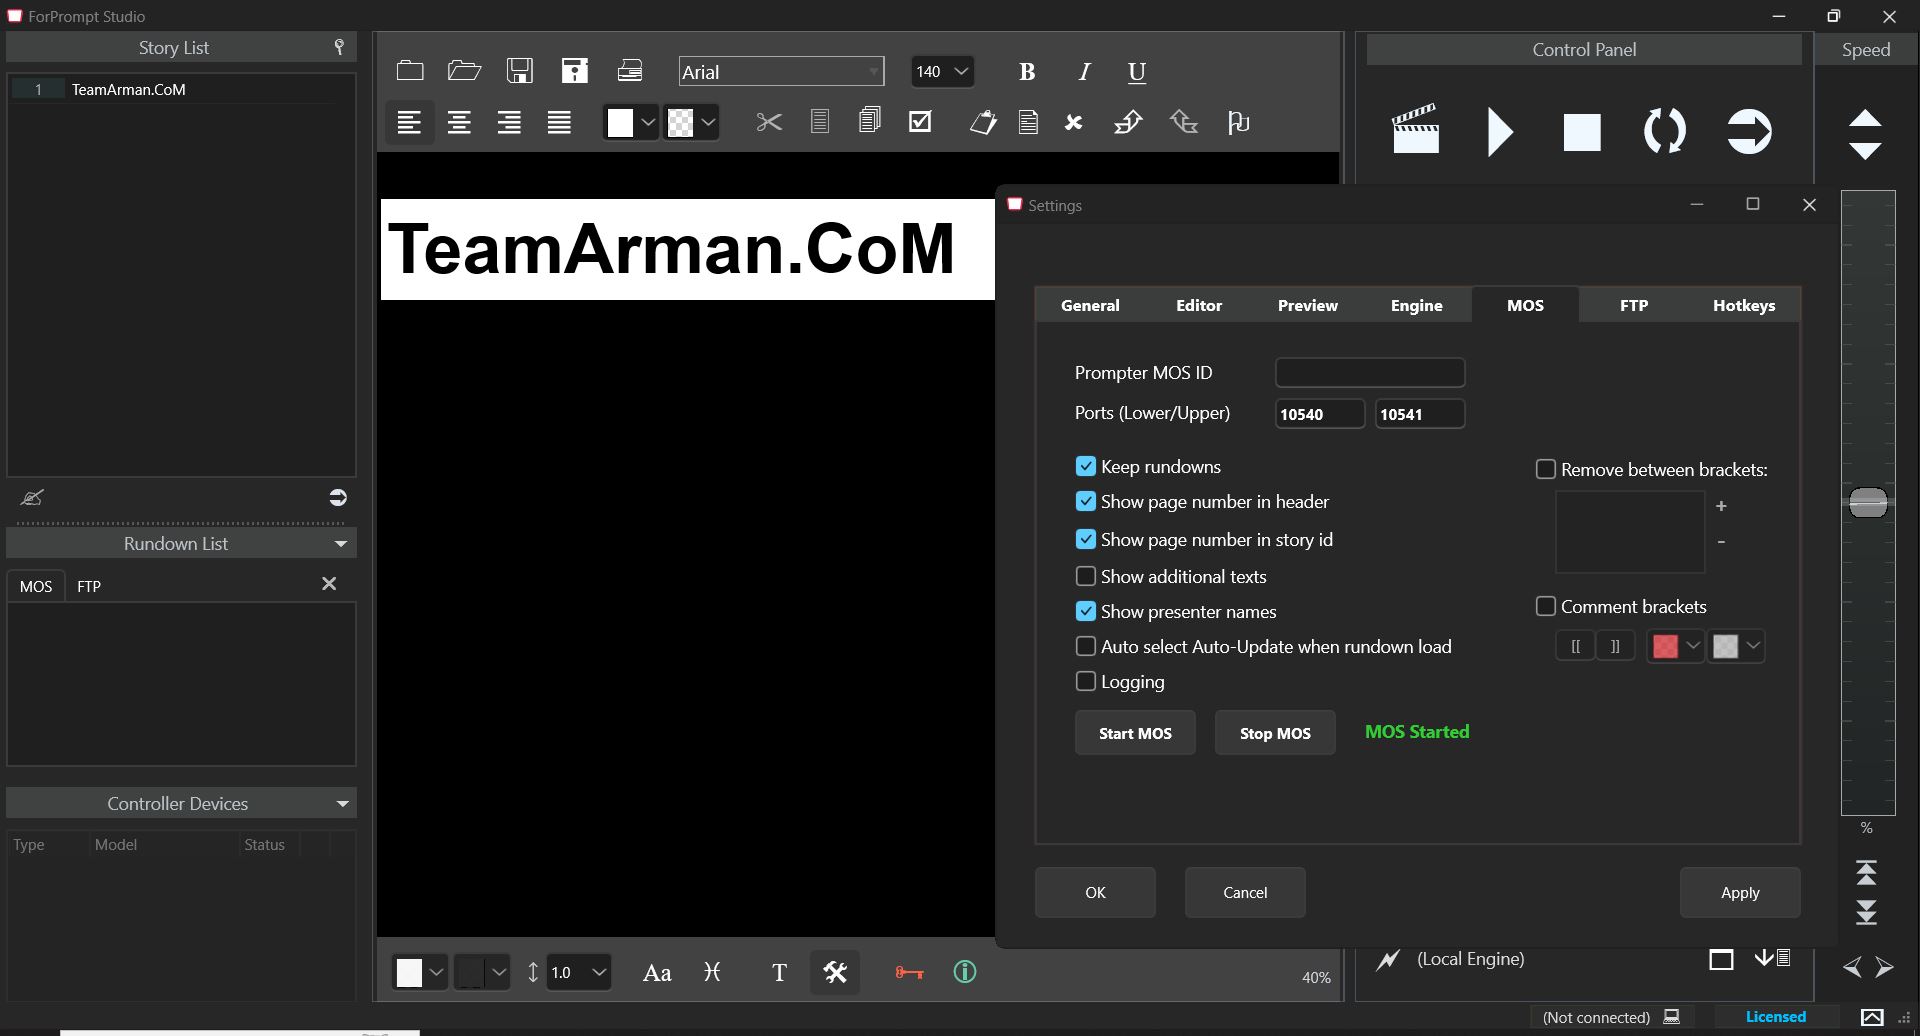The width and height of the screenshot is (1920, 1036).
Task: Align text right
Action: [509, 123]
